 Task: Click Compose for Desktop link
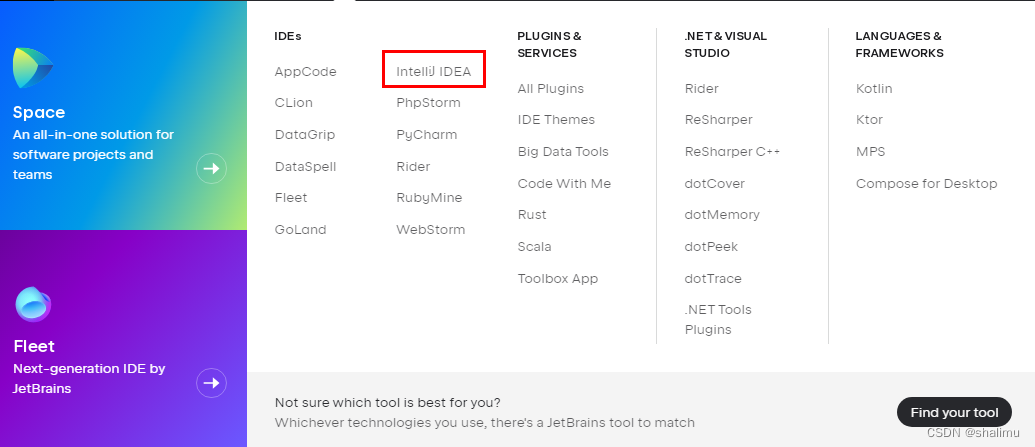point(927,184)
